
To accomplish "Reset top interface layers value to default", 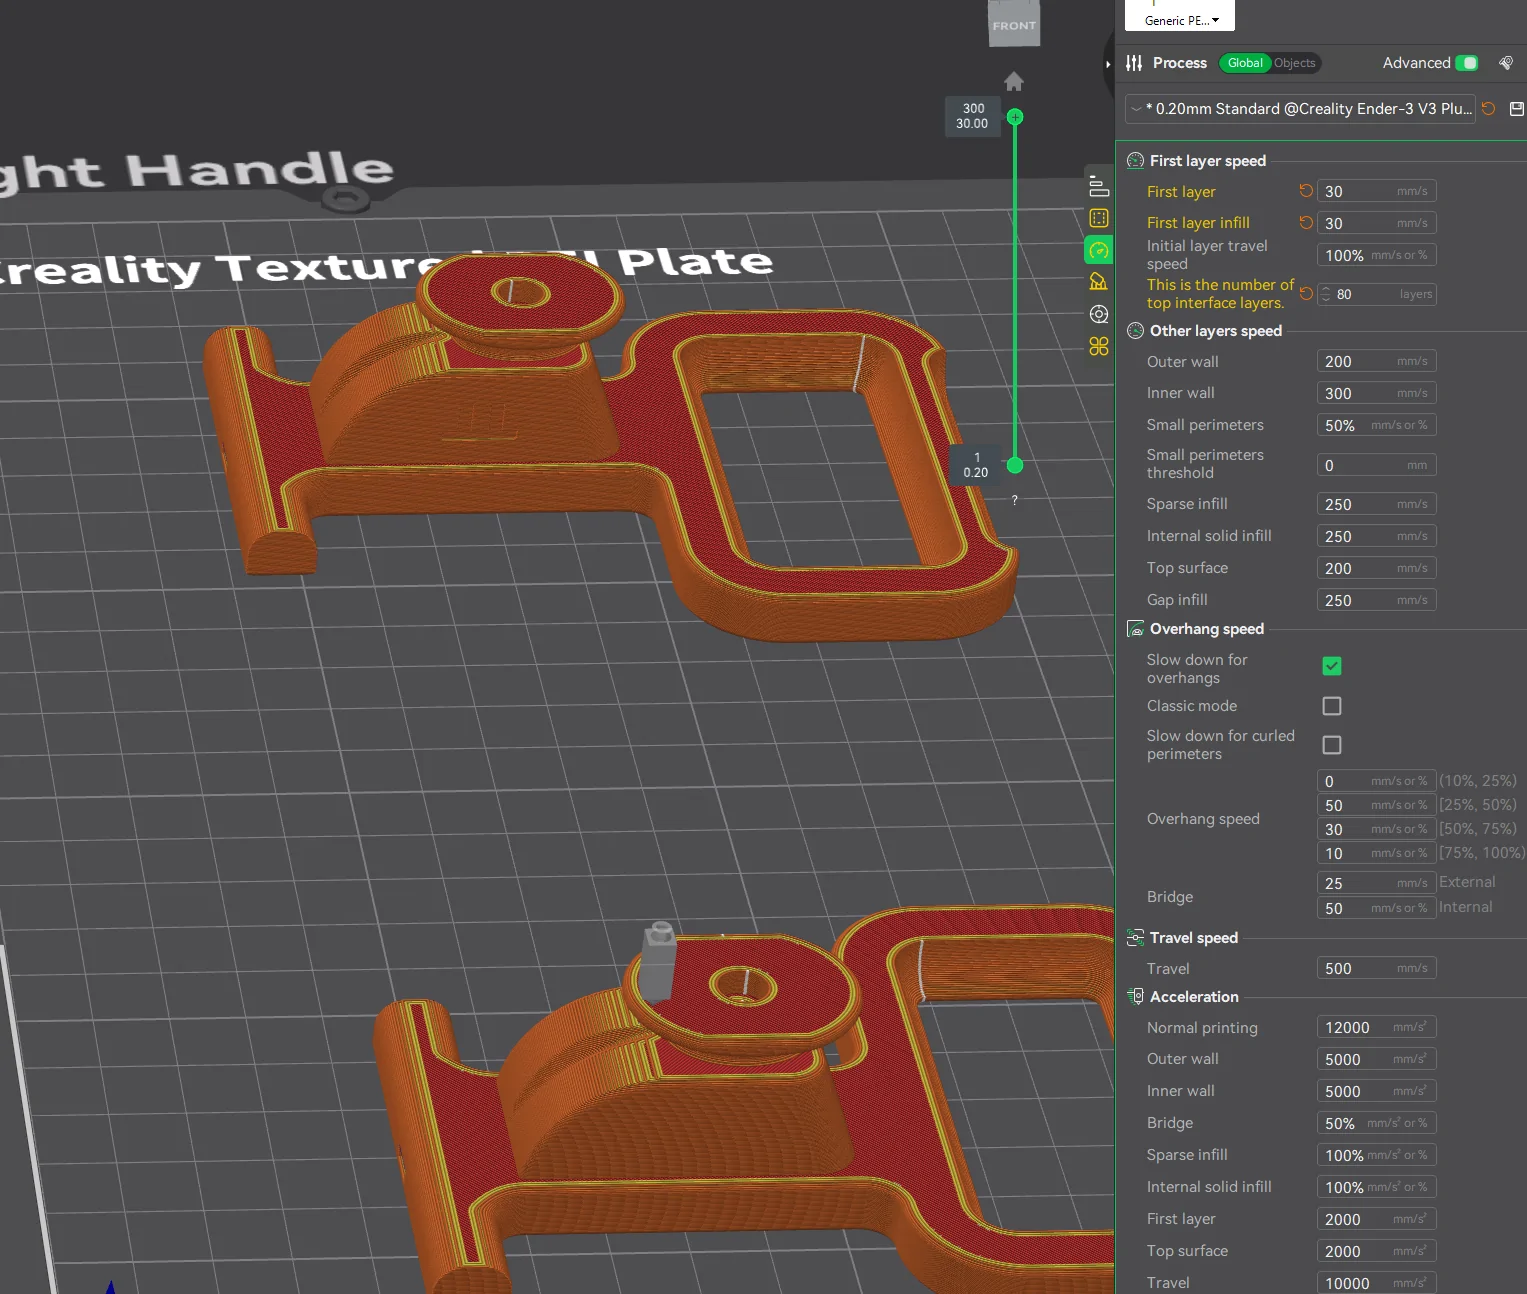I will pyautogui.click(x=1306, y=294).
